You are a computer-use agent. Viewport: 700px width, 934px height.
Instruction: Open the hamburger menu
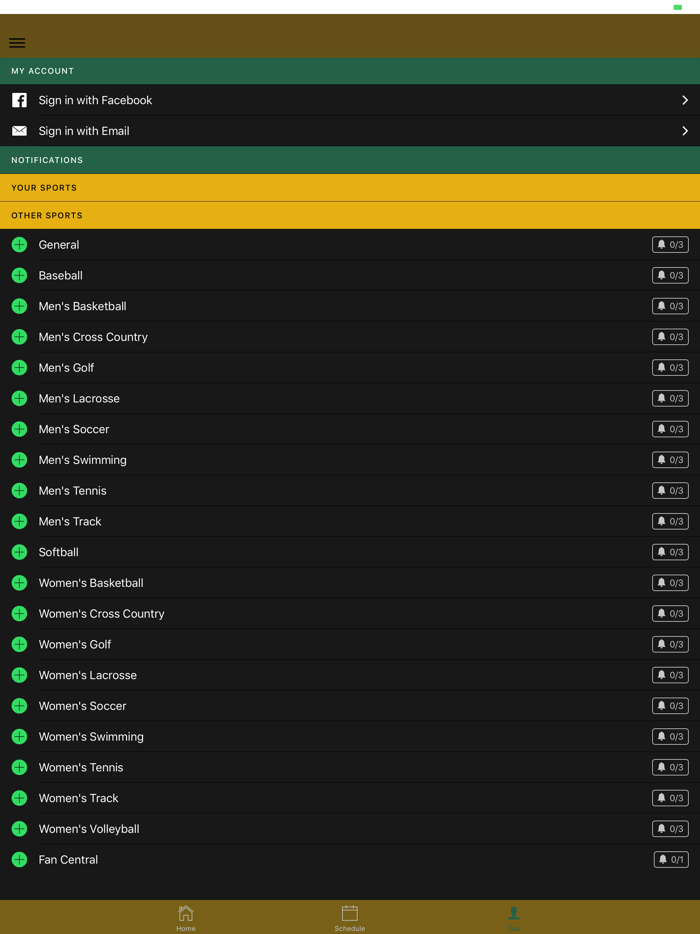click(17, 43)
